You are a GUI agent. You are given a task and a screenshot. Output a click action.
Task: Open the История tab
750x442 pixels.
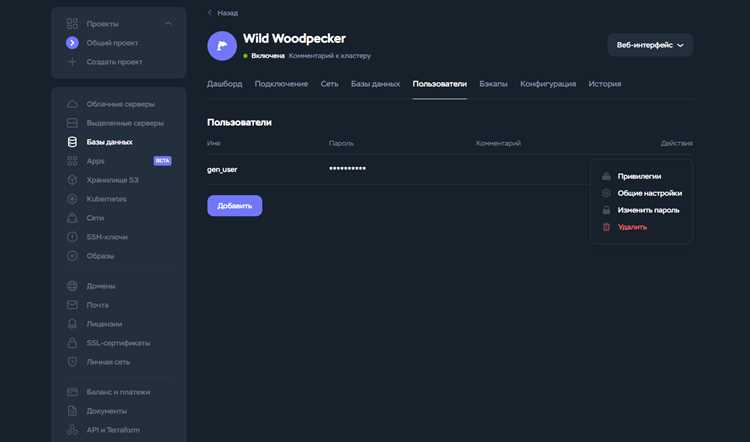click(605, 84)
